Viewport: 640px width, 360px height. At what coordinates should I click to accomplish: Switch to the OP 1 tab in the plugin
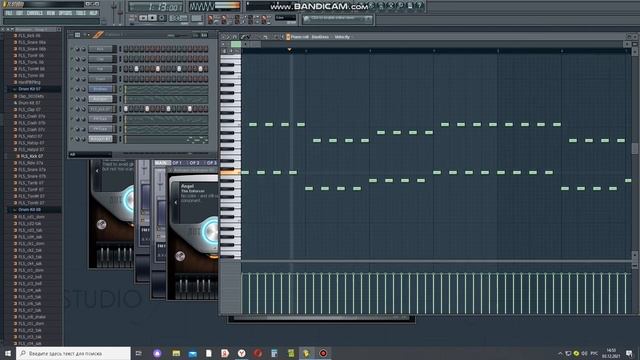pyautogui.click(x=177, y=163)
